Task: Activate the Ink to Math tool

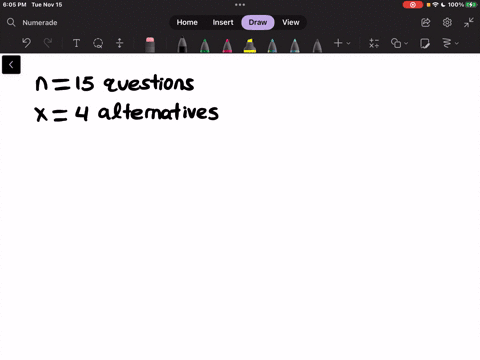Action: click(x=374, y=43)
